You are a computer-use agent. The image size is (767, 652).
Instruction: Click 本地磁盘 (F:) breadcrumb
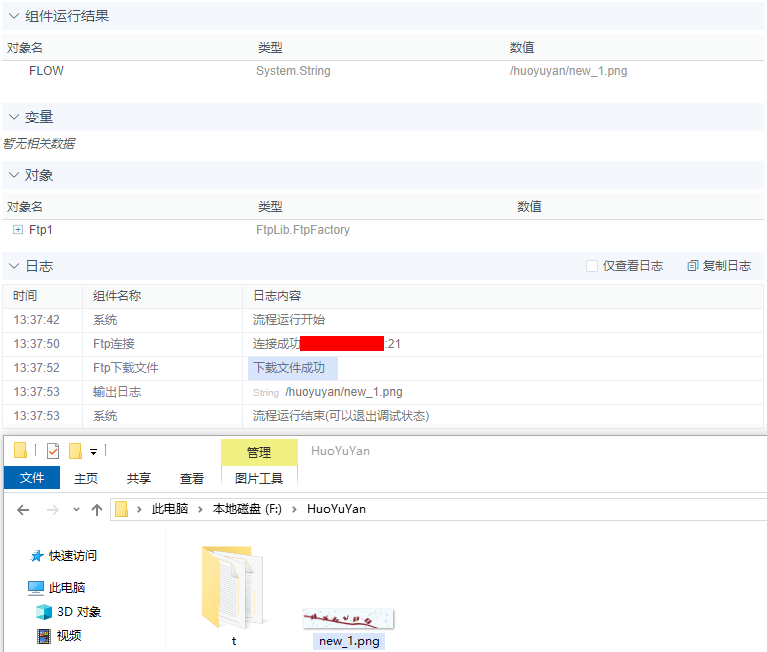tap(247, 509)
